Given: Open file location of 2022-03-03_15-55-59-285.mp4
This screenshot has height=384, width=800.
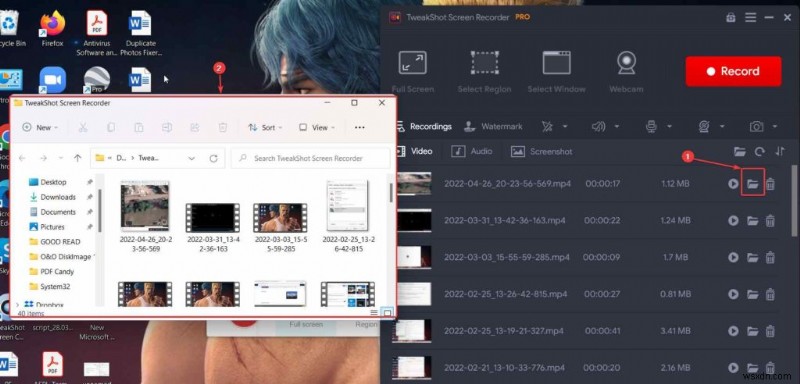Looking at the screenshot, I should click(x=753, y=258).
